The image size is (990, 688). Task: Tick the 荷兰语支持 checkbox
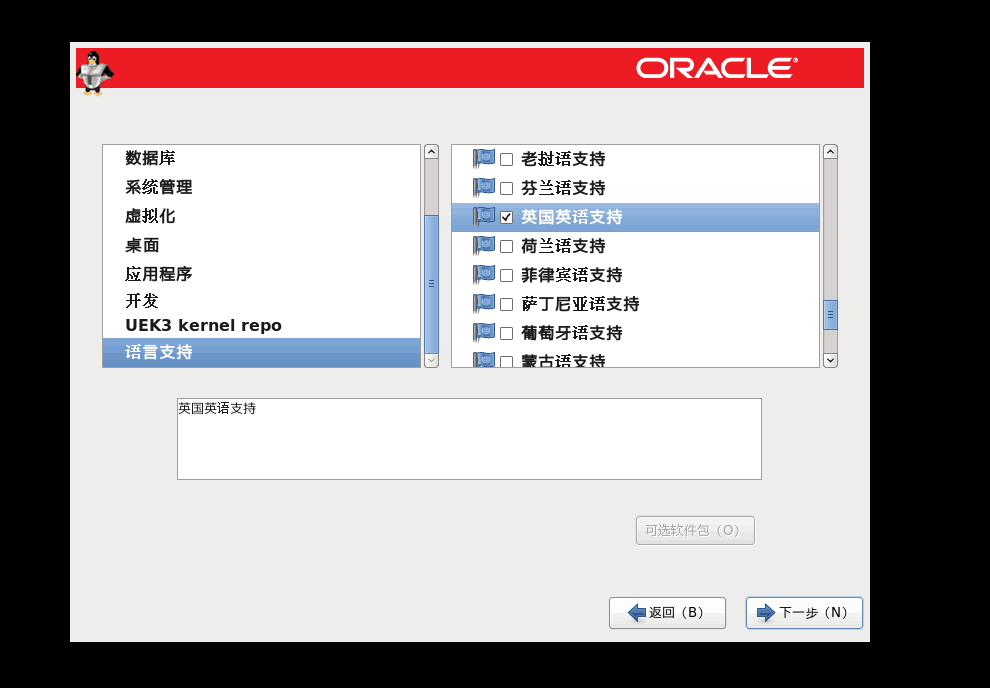point(507,246)
